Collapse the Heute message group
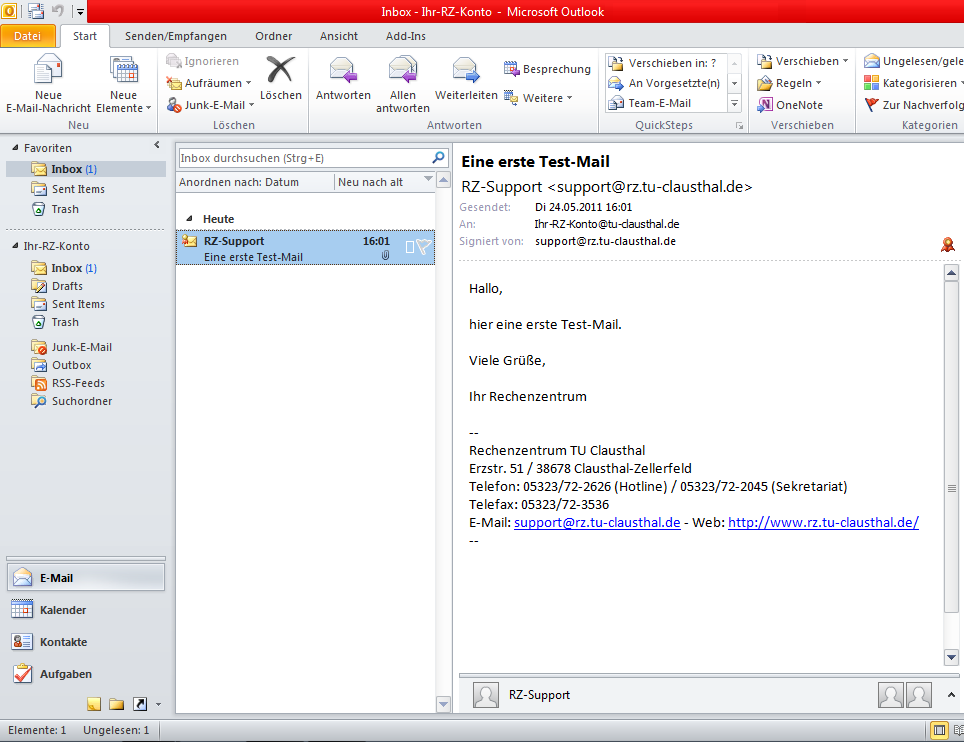 coord(189,218)
